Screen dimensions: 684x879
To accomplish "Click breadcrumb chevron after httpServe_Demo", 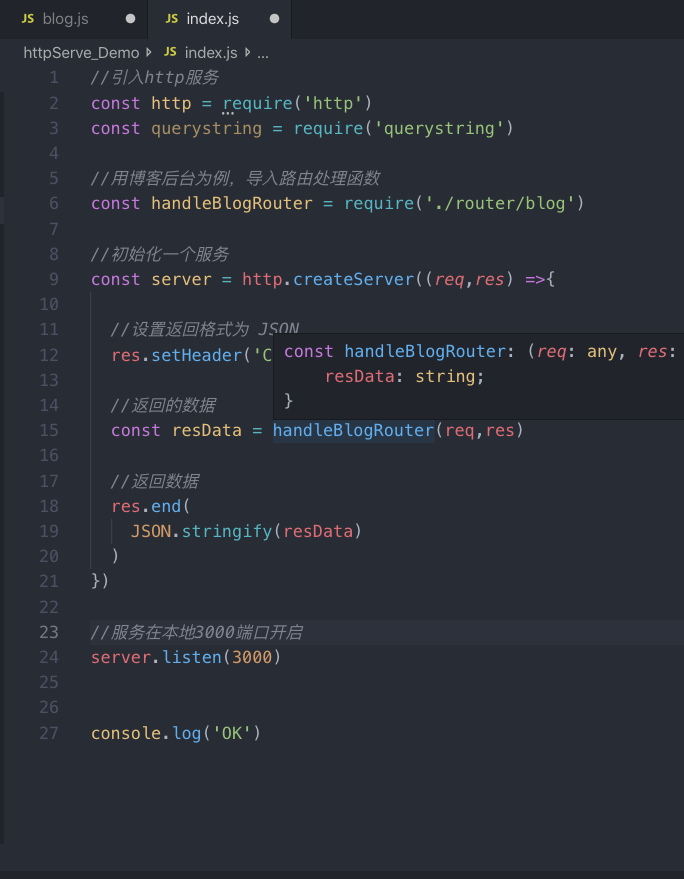I will pos(149,53).
